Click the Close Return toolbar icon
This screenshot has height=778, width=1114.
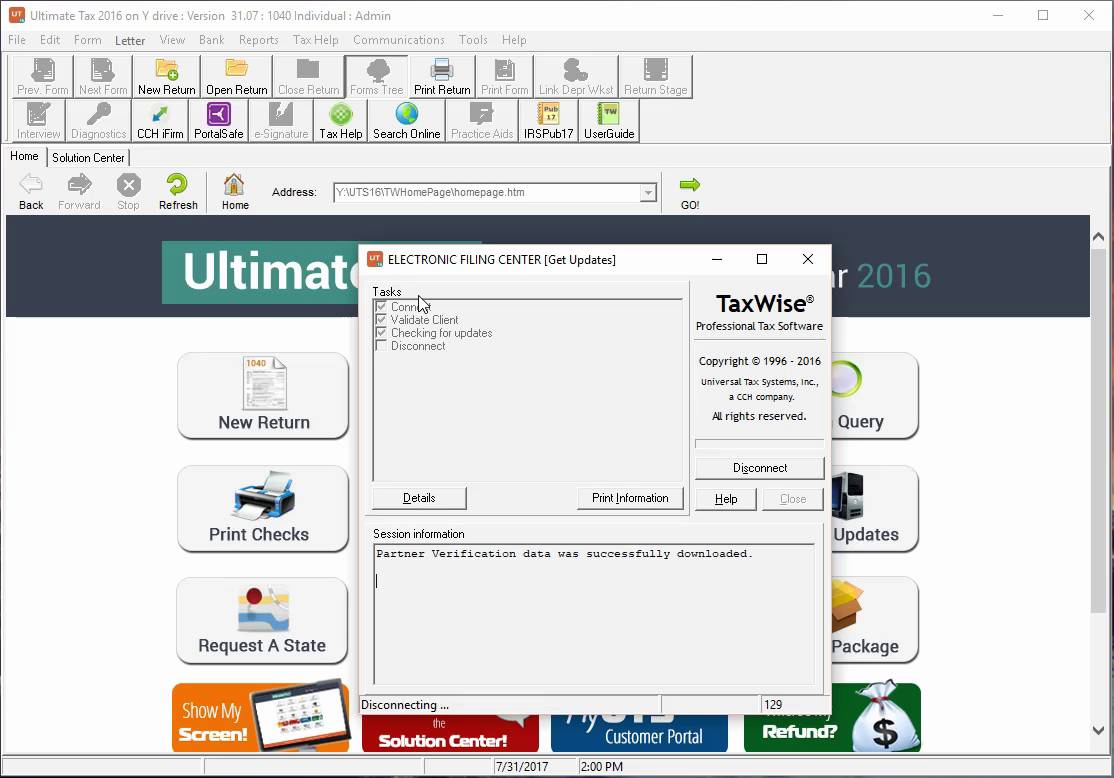tap(308, 77)
